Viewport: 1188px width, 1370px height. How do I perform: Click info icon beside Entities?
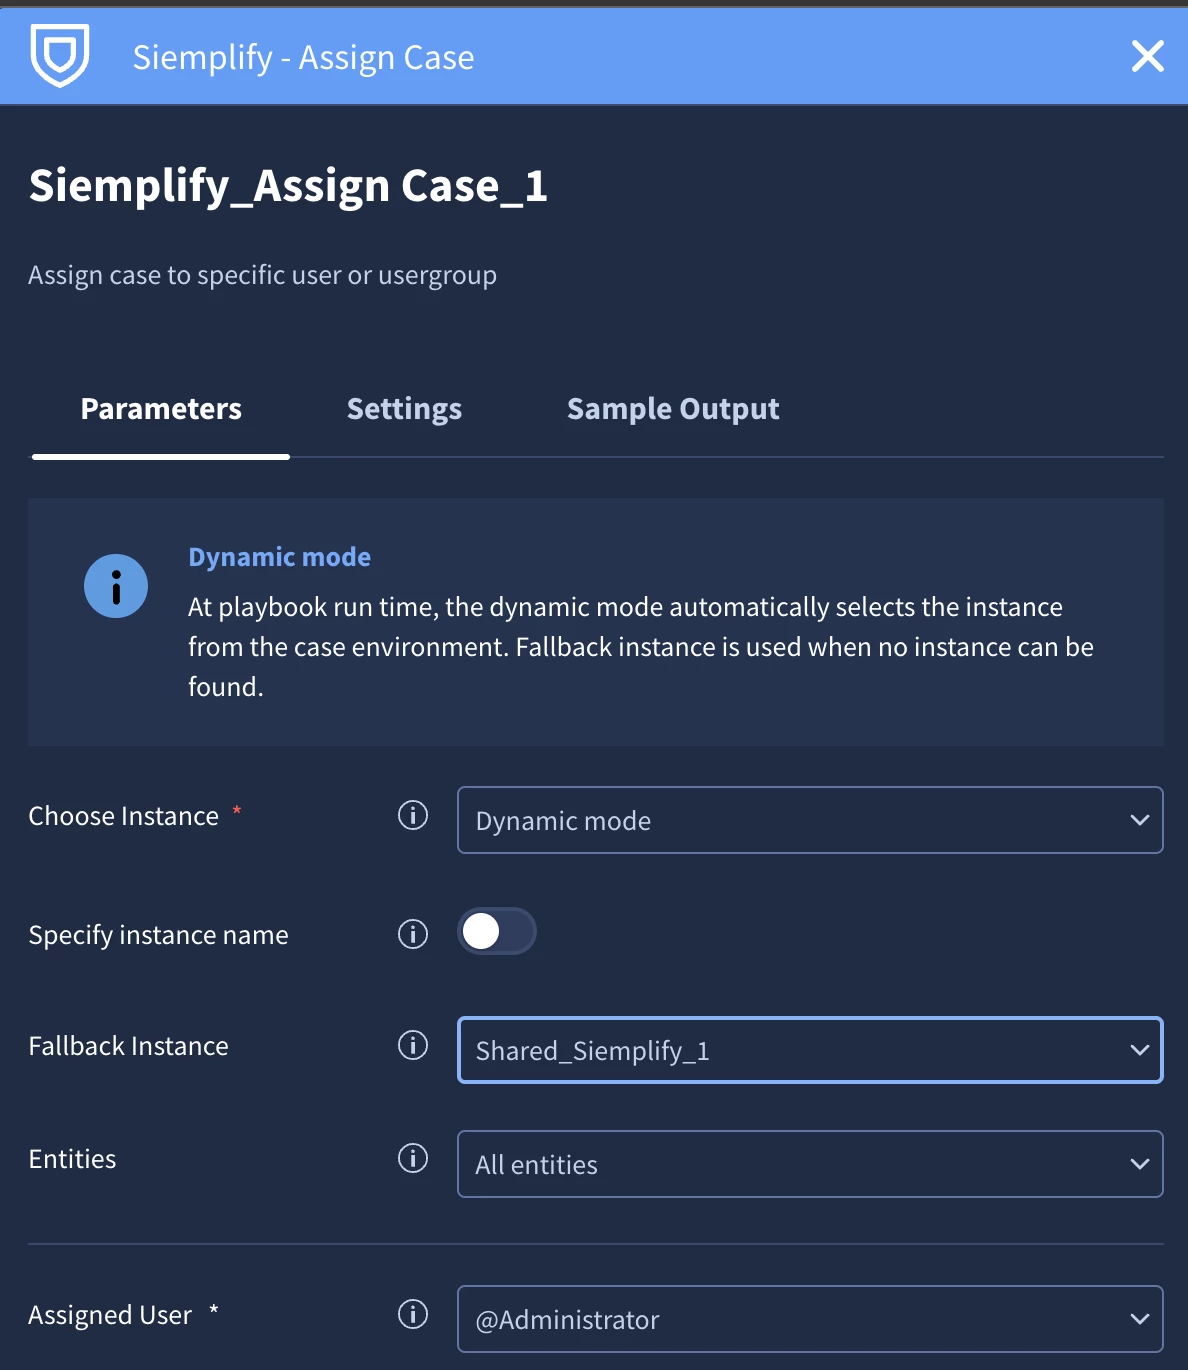coord(413,1158)
